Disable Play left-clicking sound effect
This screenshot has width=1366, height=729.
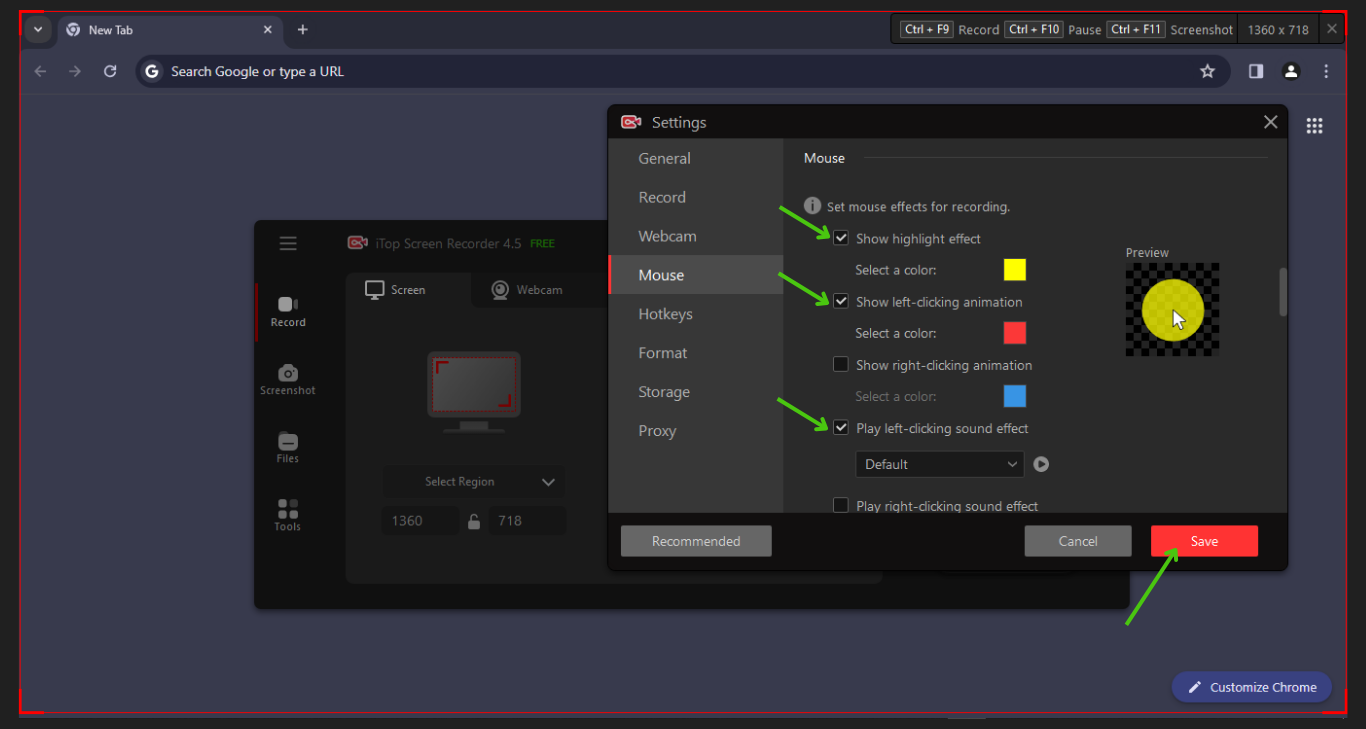[841, 428]
